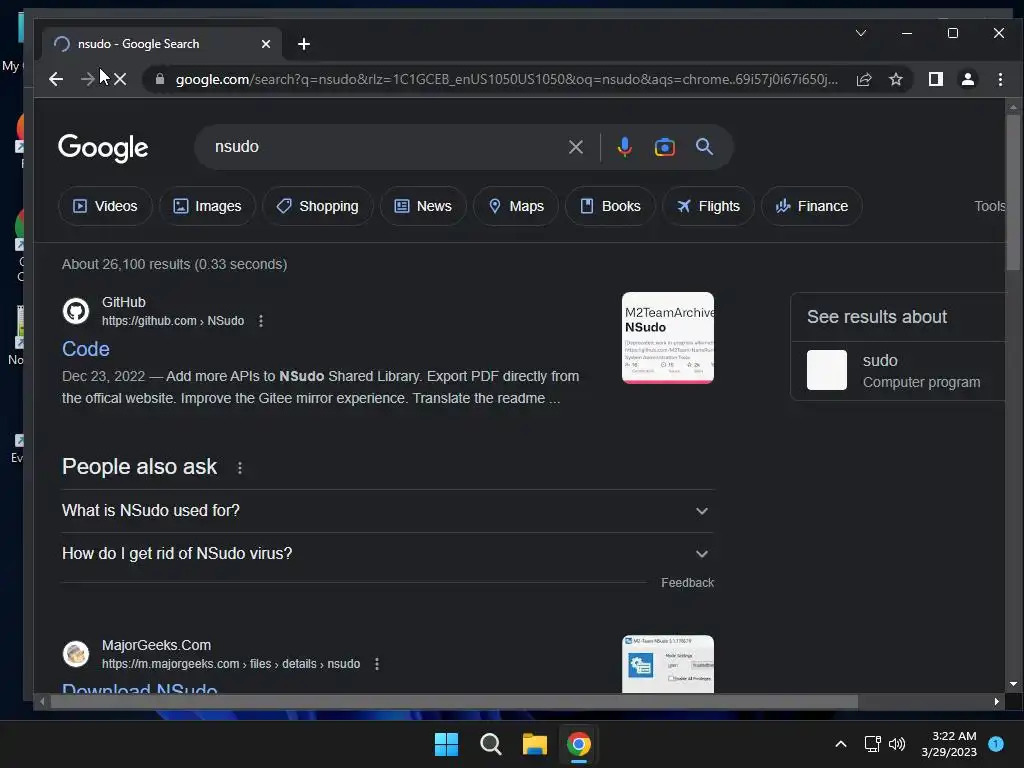Open Windows taskbar Search
This screenshot has width=1024, height=768.
tap(490, 744)
